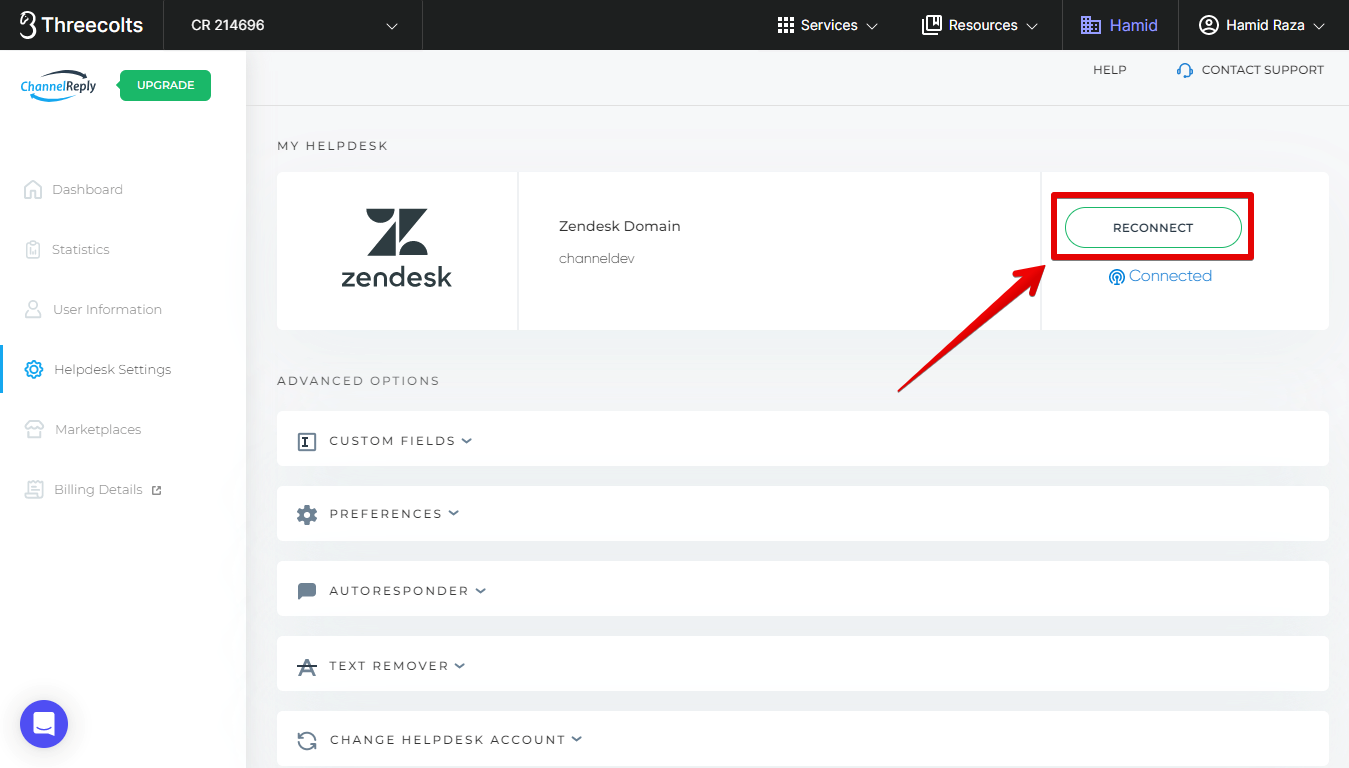Click the Change Helpdesk Account refresh icon
1349x768 pixels.
pyautogui.click(x=307, y=741)
